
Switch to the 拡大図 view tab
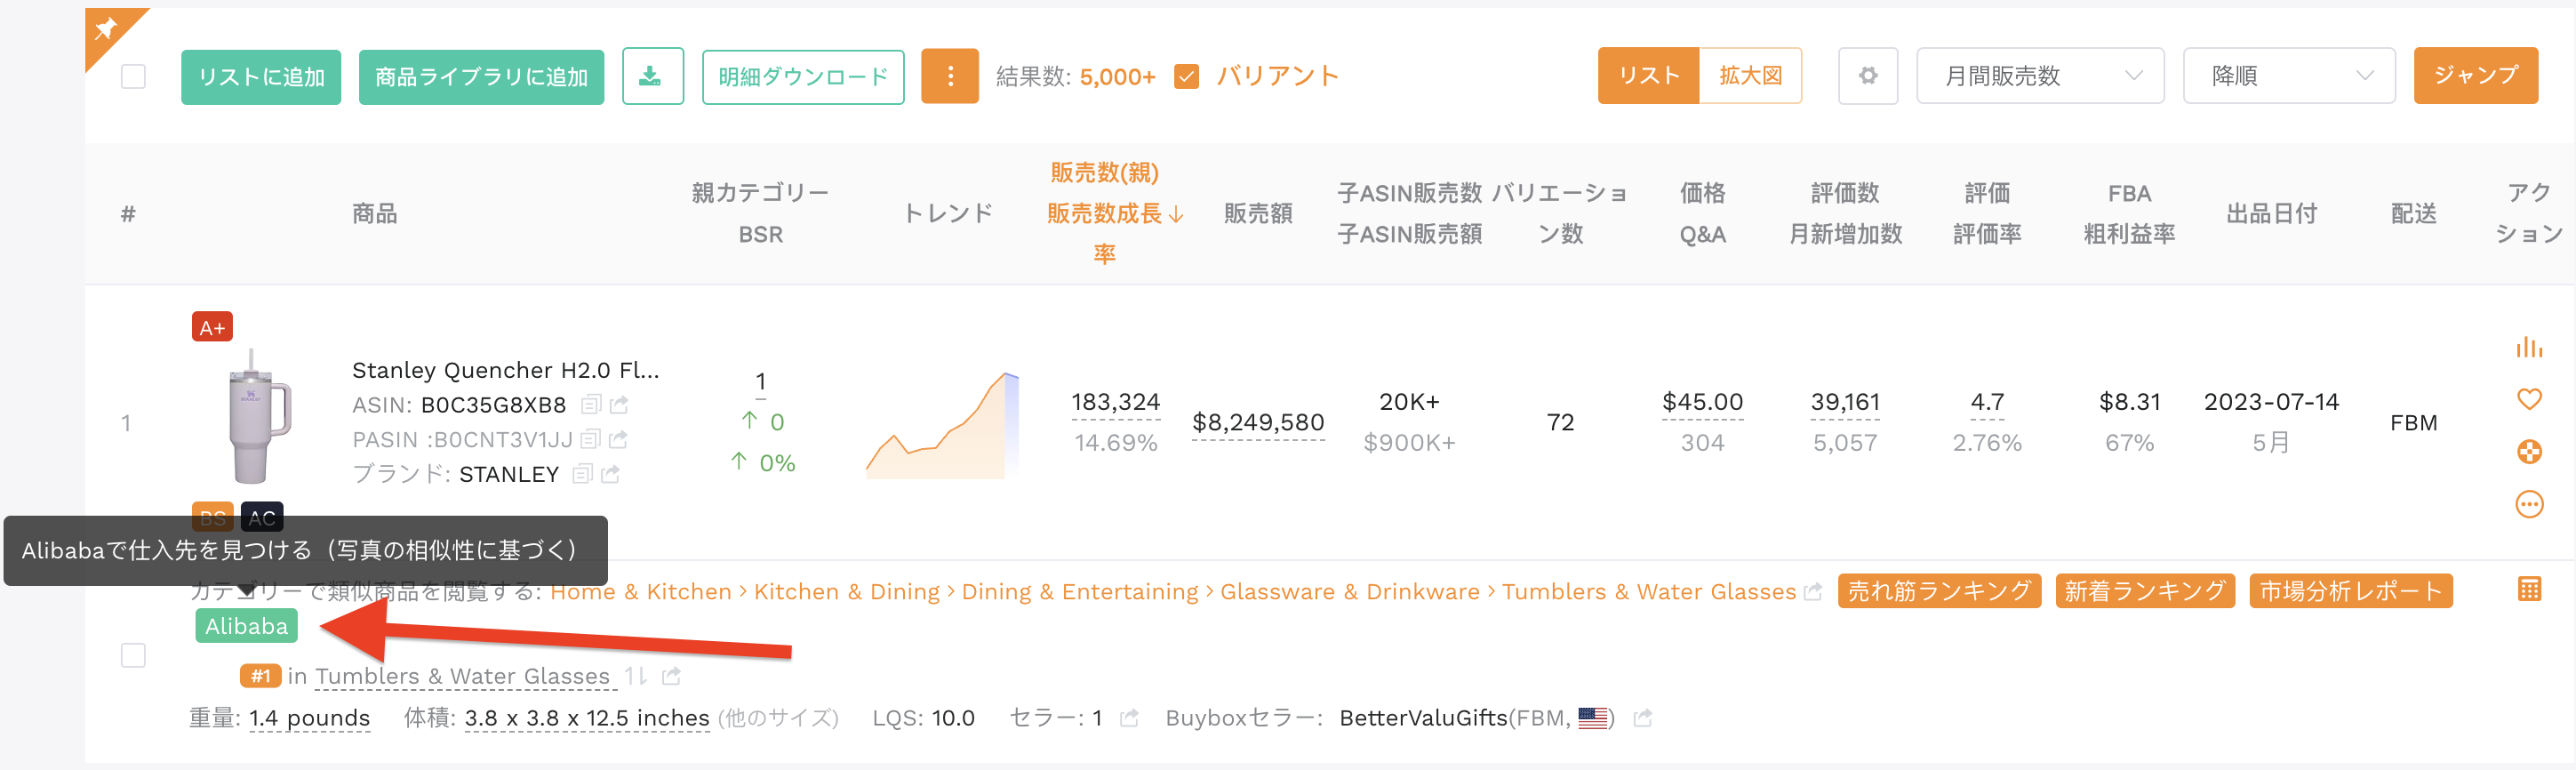coord(1750,76)
